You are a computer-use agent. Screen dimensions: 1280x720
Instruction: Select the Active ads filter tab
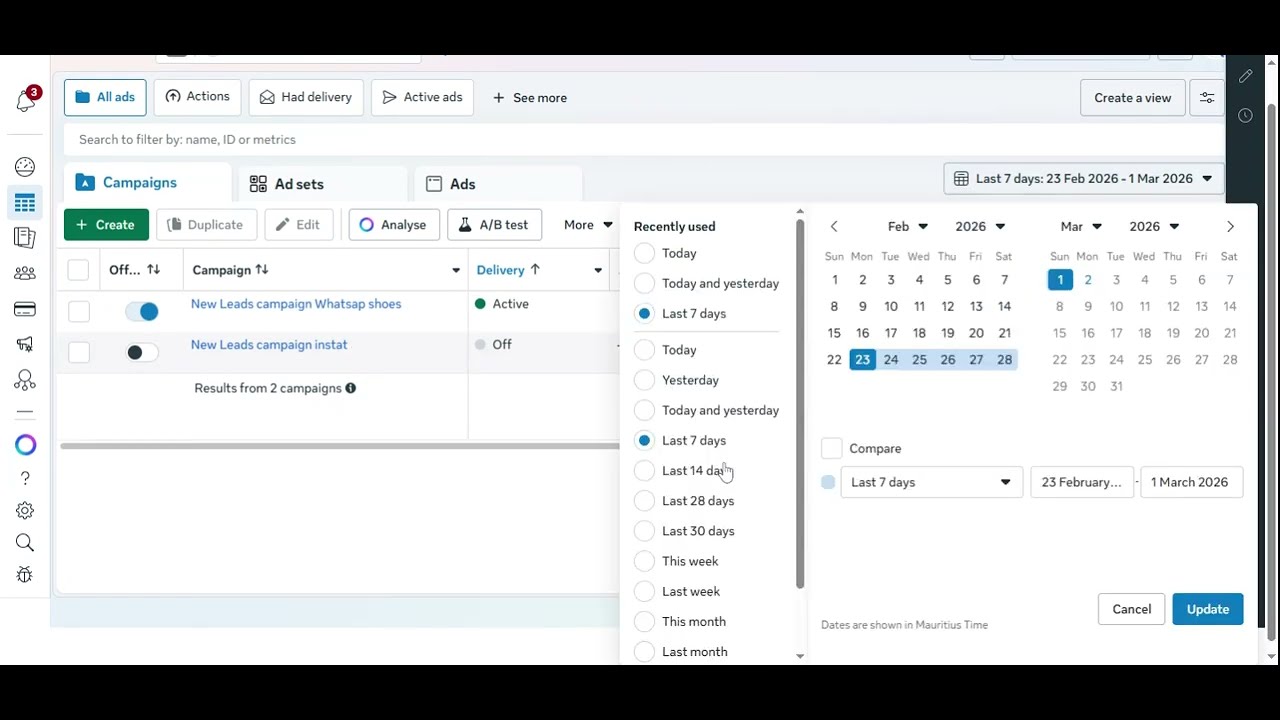click(x=422, y=97)
